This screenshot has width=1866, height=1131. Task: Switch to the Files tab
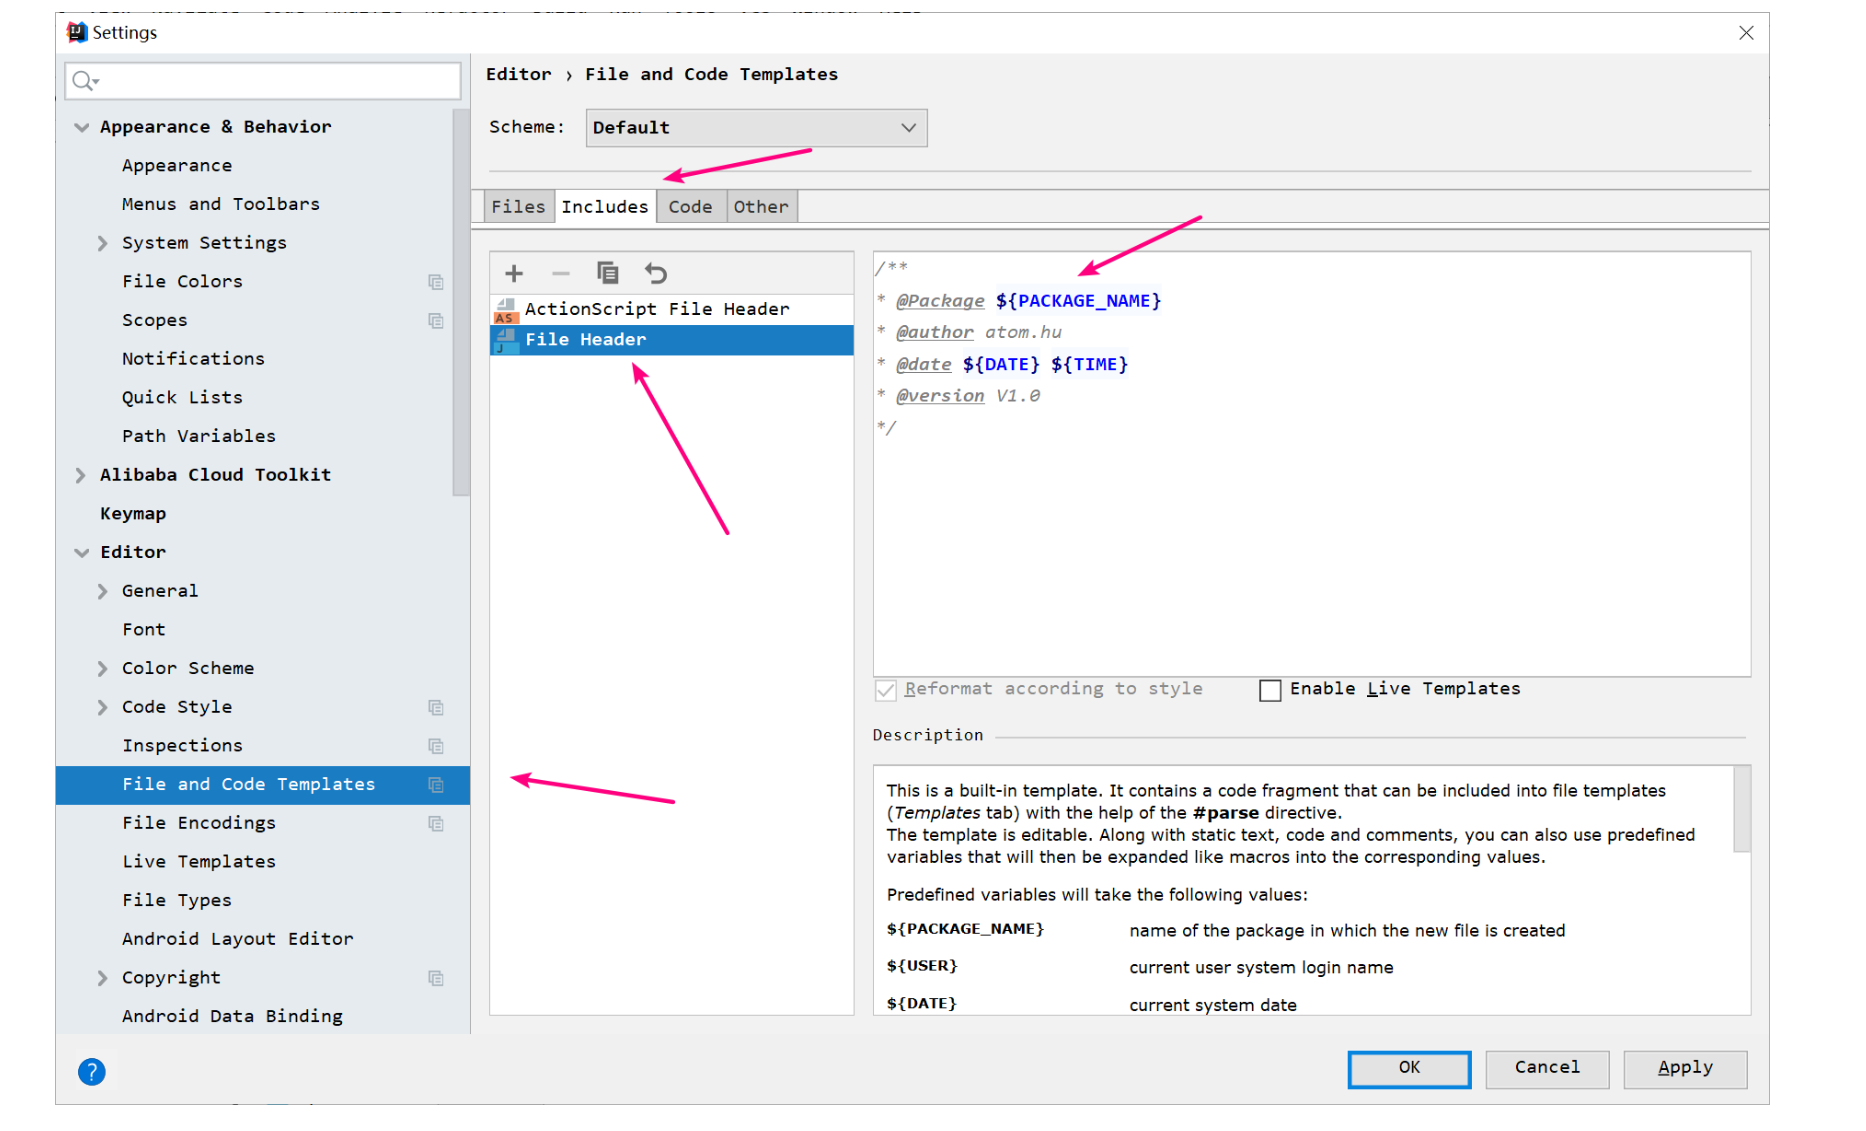tap(518, 207)
